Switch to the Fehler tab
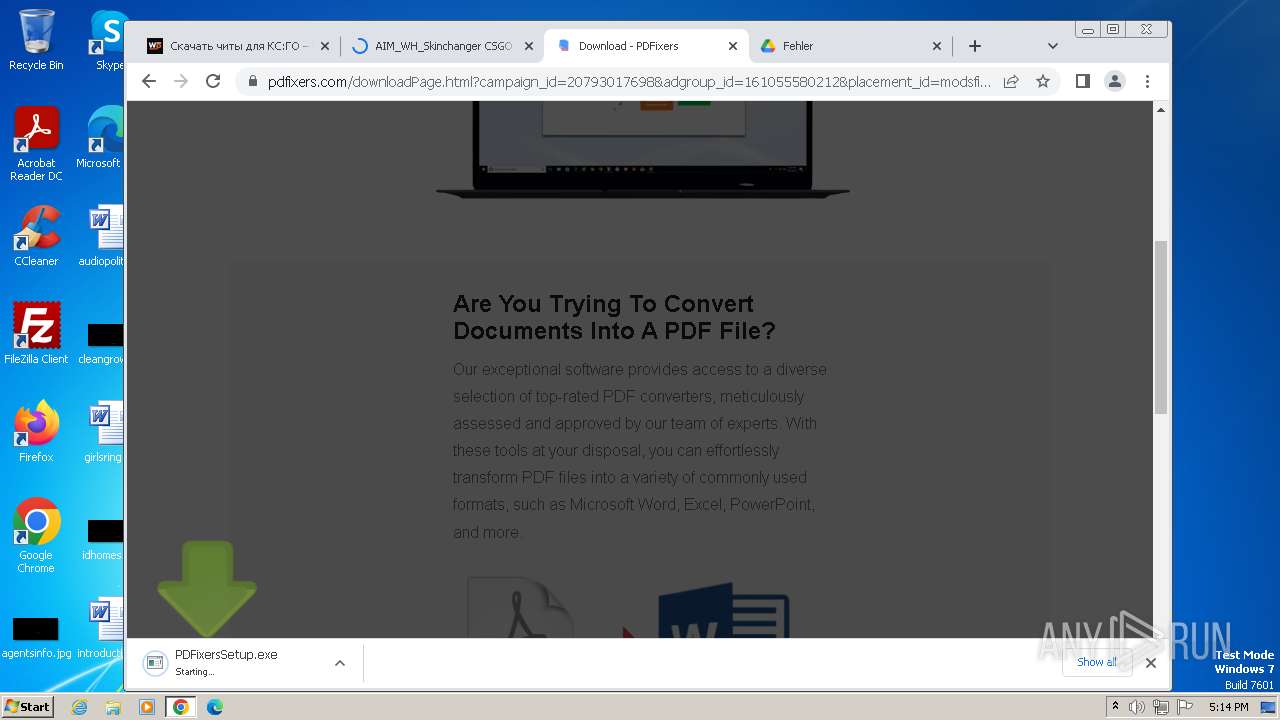1280x720 pixels. click(x=850, y=46)
